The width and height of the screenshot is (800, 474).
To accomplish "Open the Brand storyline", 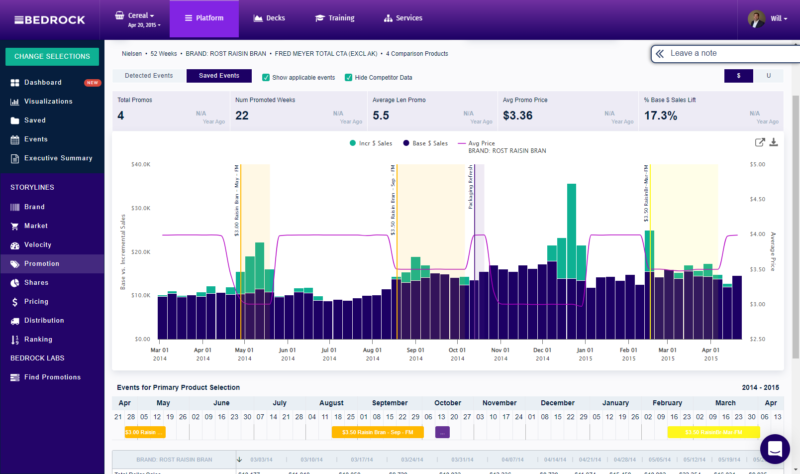I will (x=34, y=207).
